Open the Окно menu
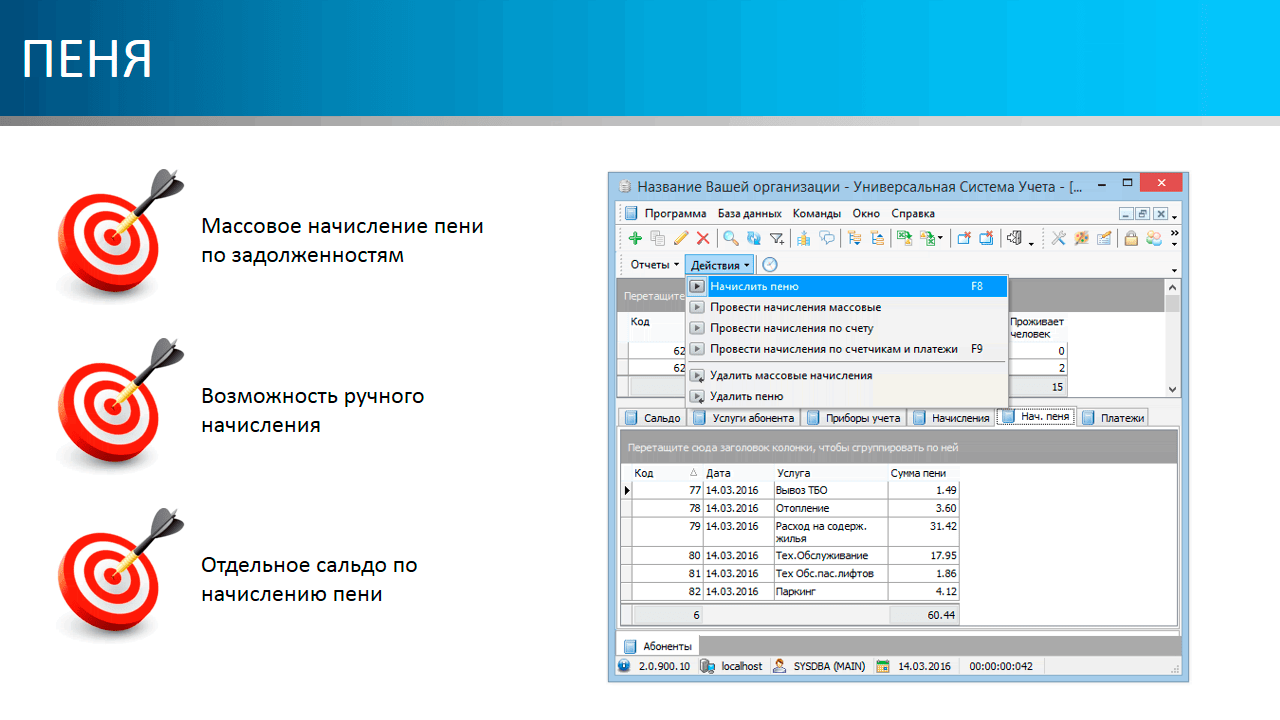Image resolution: width=1280 pixels, height=720 pixels. [866, 213]
